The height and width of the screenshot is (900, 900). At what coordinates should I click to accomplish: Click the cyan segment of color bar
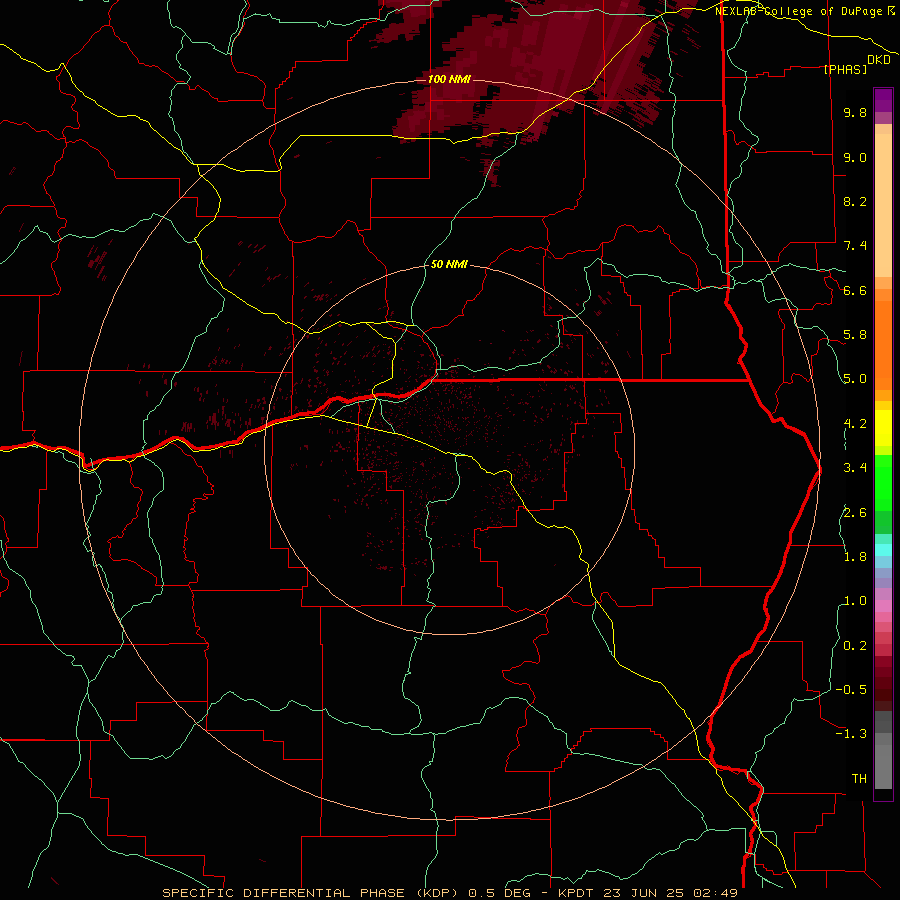tap(883, 550)
